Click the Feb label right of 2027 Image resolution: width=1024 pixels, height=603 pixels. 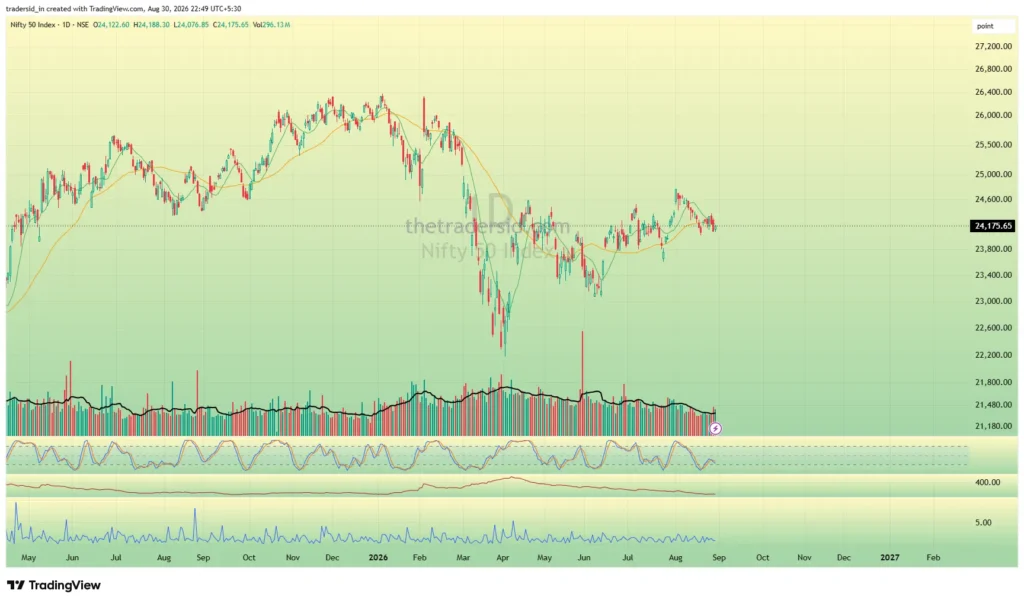point(933,557)
